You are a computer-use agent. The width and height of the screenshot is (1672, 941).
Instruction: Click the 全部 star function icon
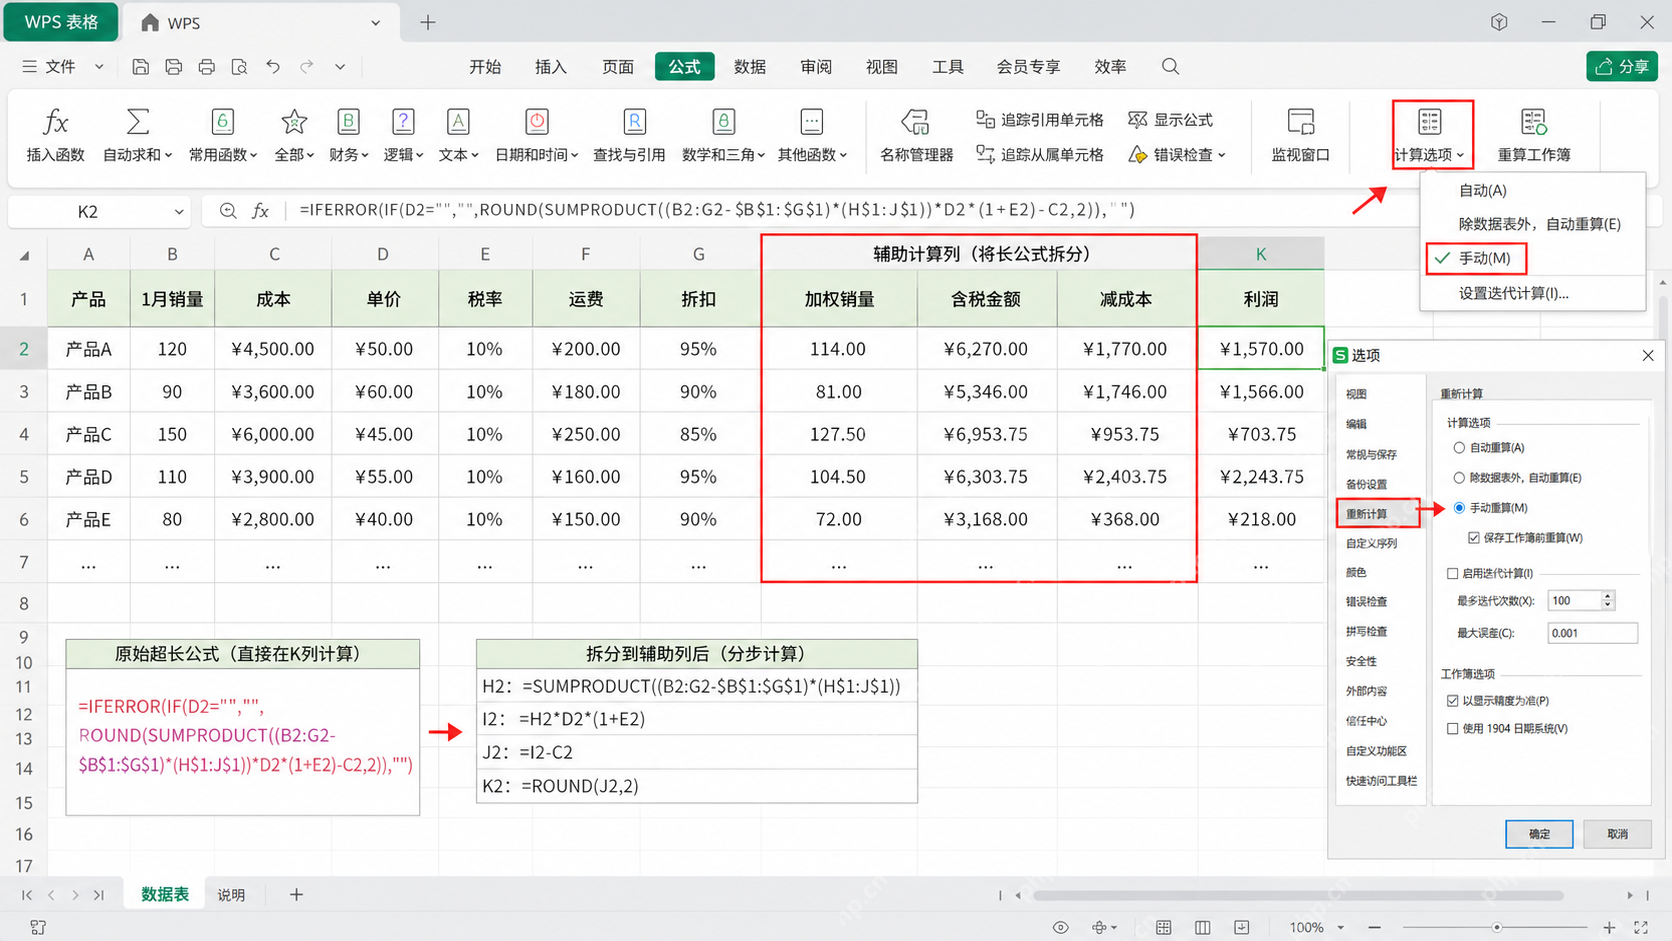(294, 122)
